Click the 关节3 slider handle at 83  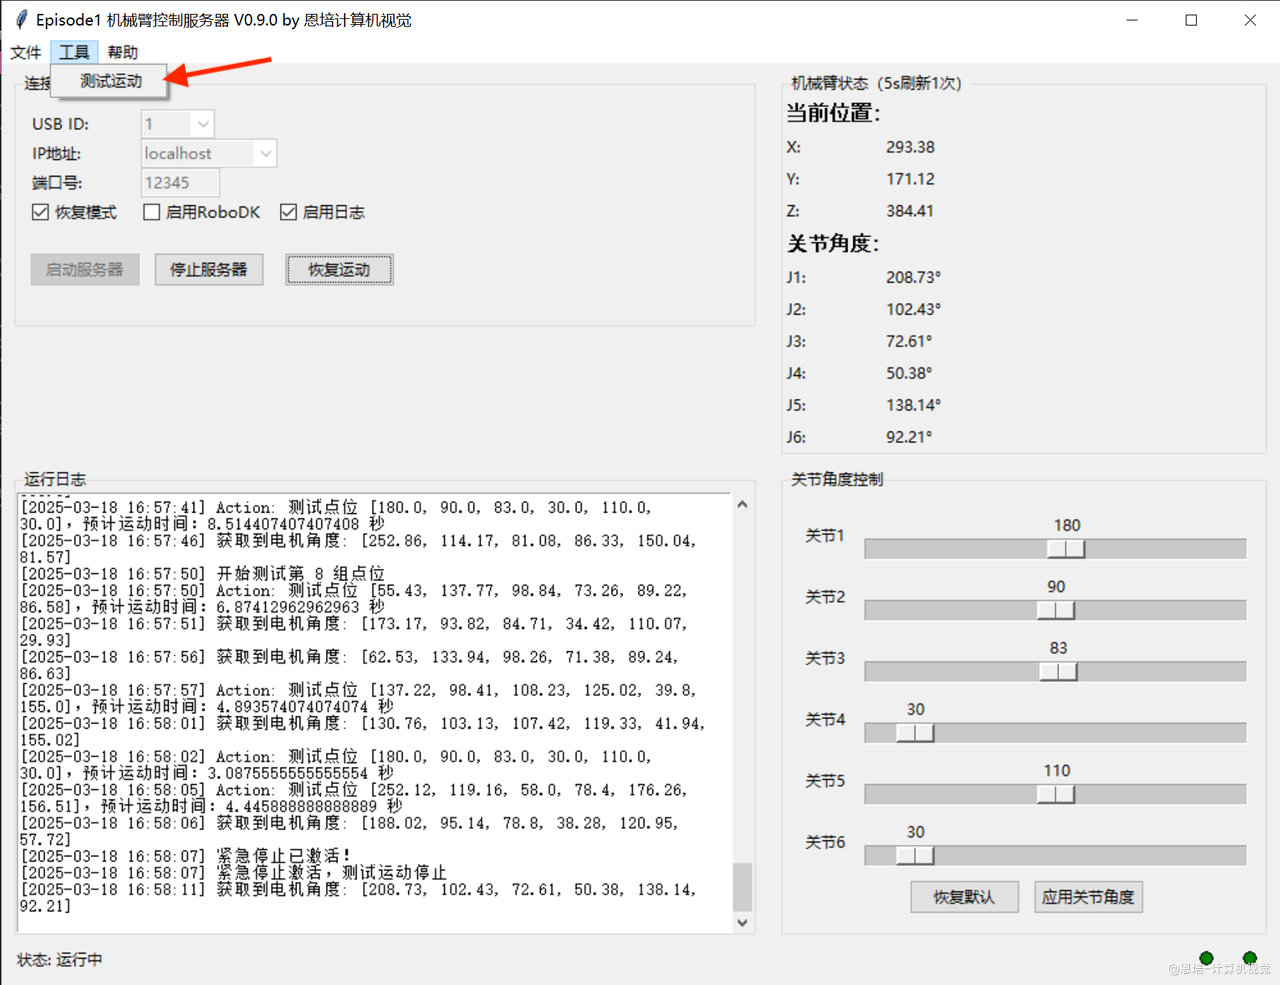coord(1058,671)
